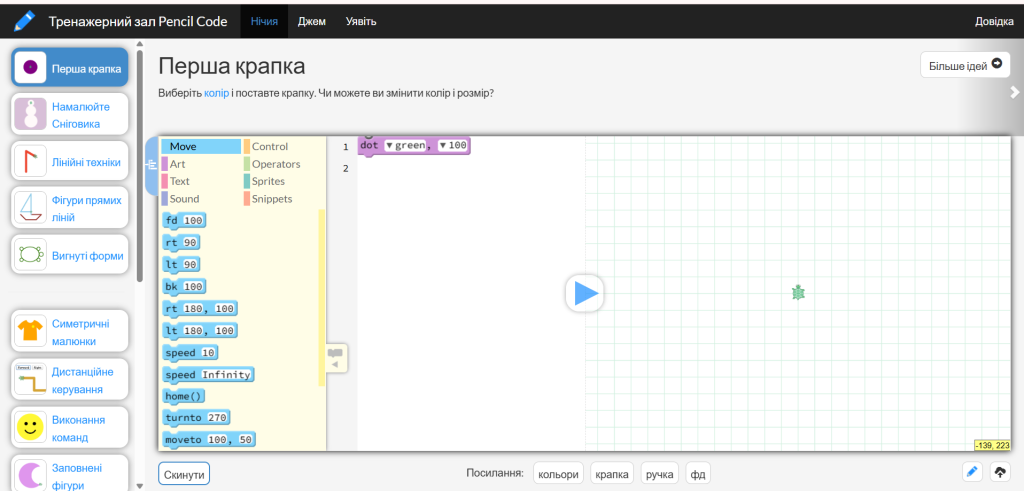Open the Перша крапка purple dot thumbnail
This screenshot has width=1024, height=491.
click(x=30, y=67)
